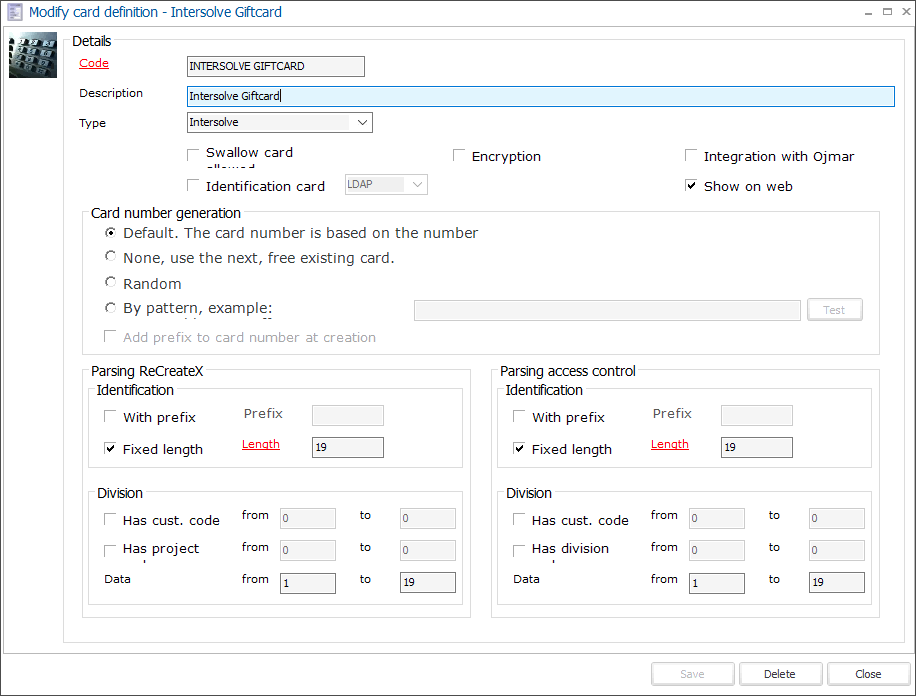Click the Delete button
Image resolution: width=916 pixels, height=696 pixels.
pos(780,674)
